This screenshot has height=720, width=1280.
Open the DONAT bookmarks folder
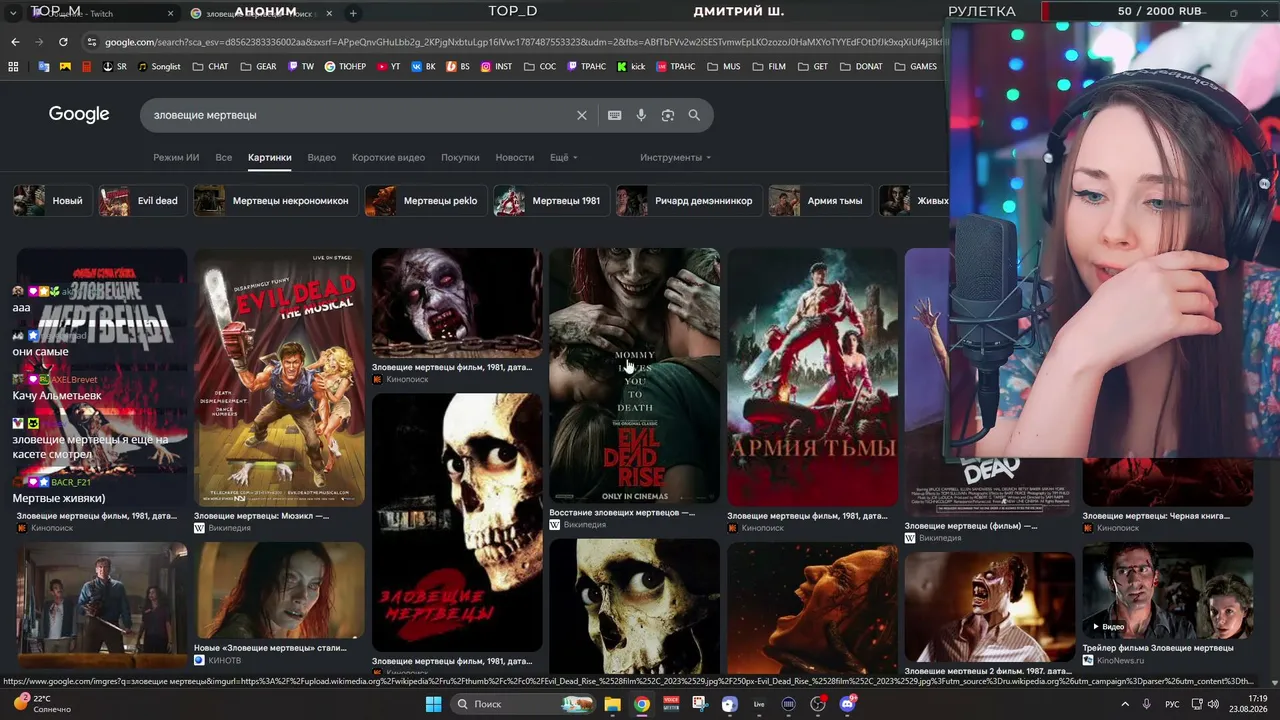861,67
